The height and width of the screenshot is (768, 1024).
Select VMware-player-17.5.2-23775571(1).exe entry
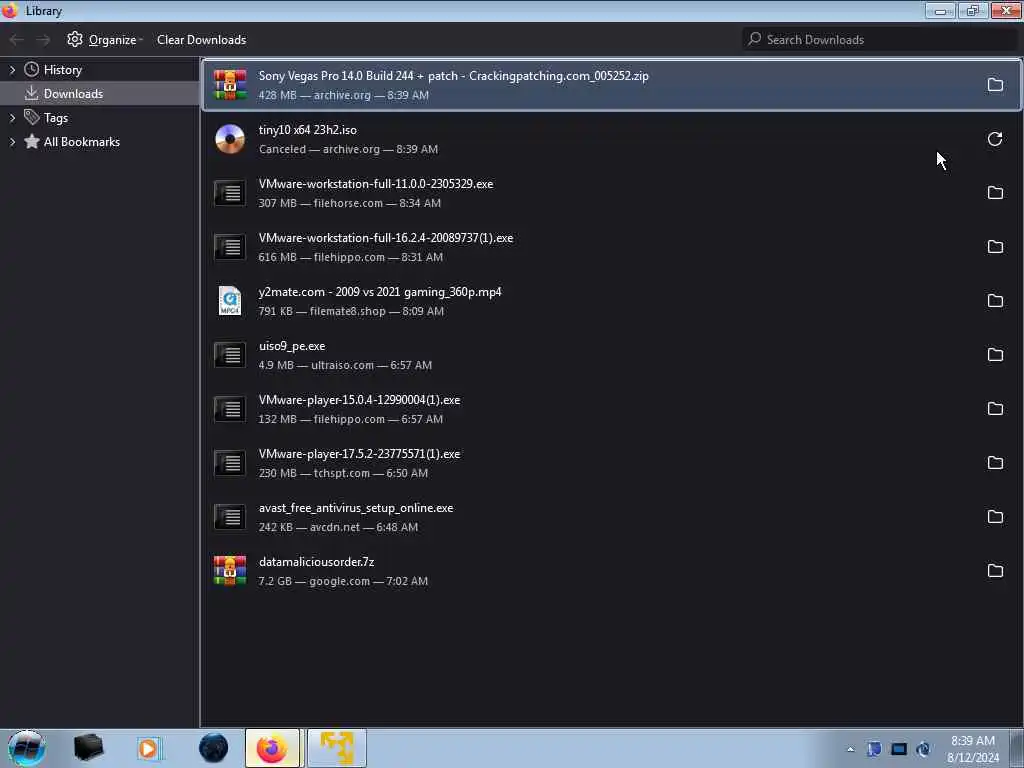point(611,463)
